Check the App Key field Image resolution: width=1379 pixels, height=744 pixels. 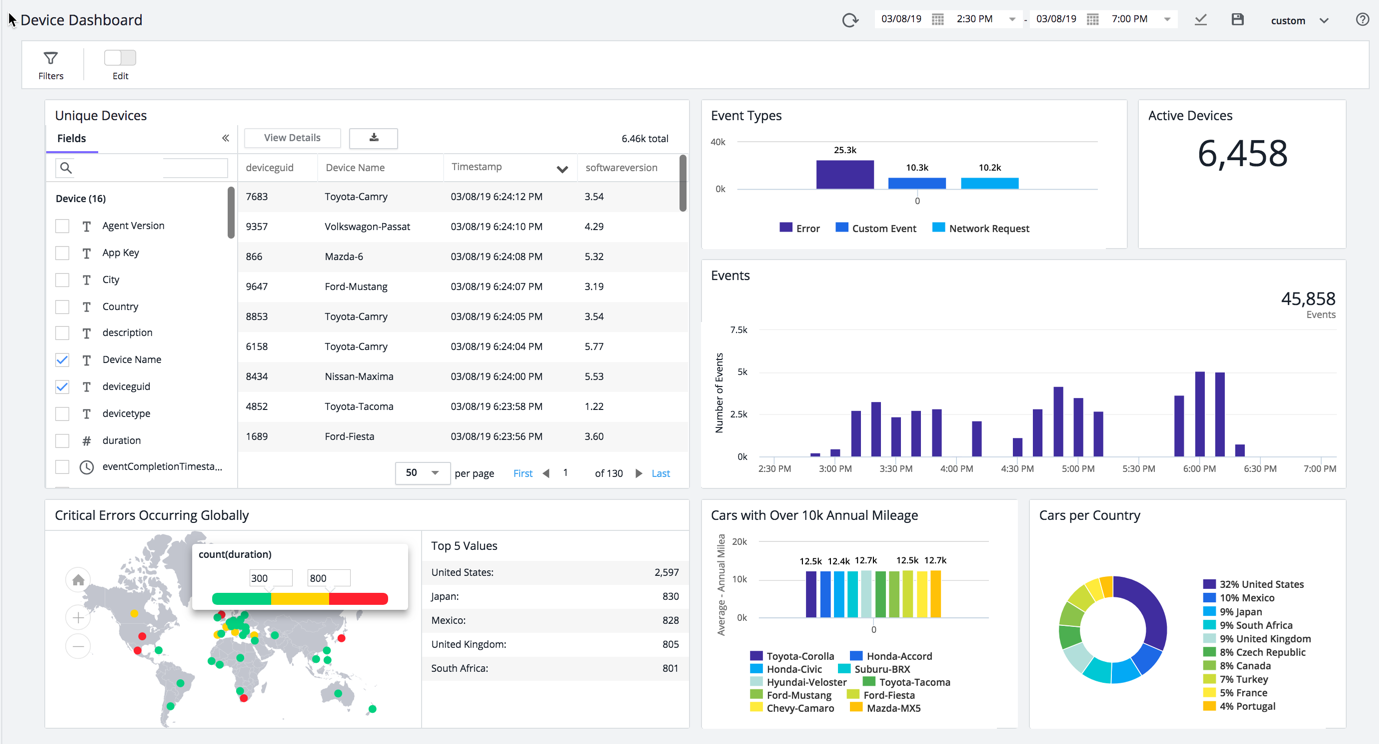click(x=62, y=253)
